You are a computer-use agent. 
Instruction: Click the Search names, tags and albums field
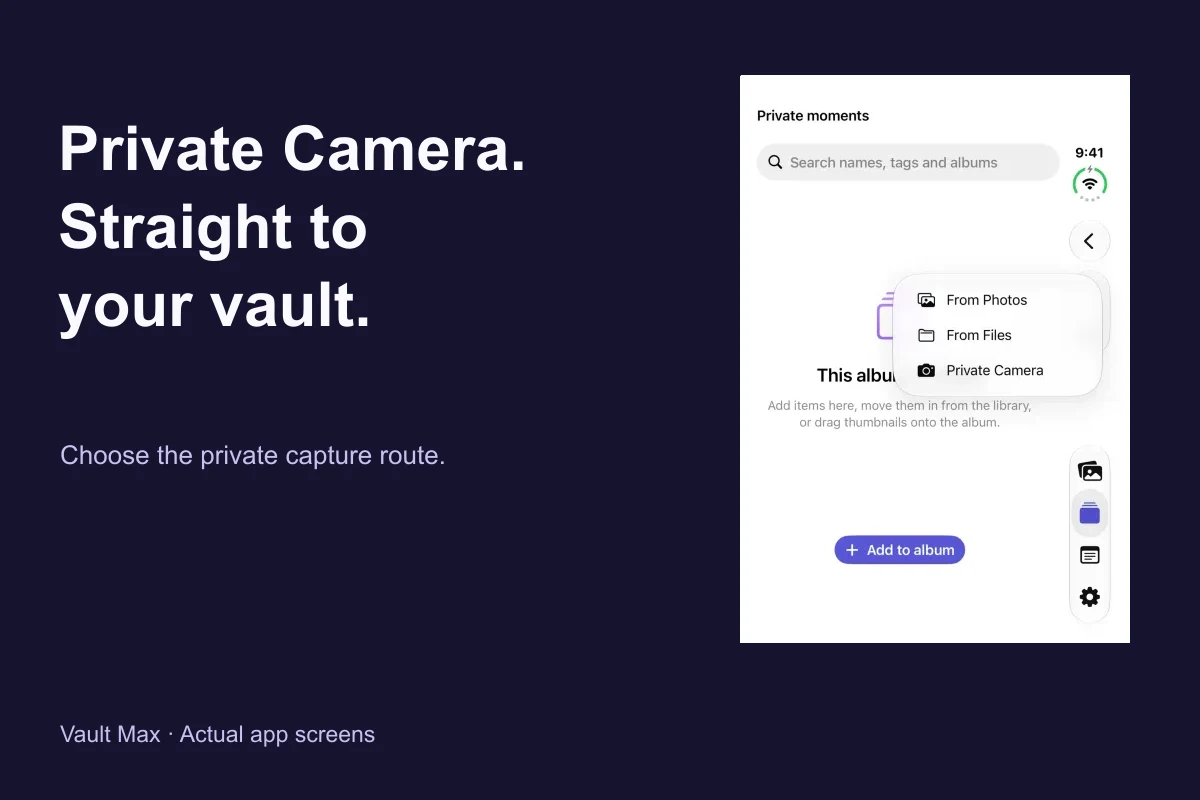pyautogui.click(x=907, y=162)
